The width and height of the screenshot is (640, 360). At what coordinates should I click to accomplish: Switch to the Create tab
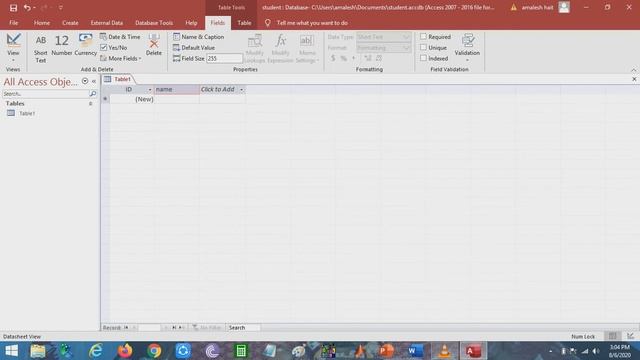[x=70, y=23]
